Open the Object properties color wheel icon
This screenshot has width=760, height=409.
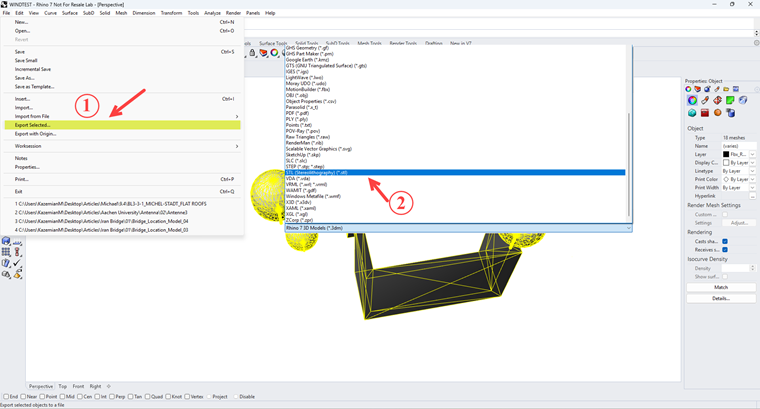pos(692,100)
